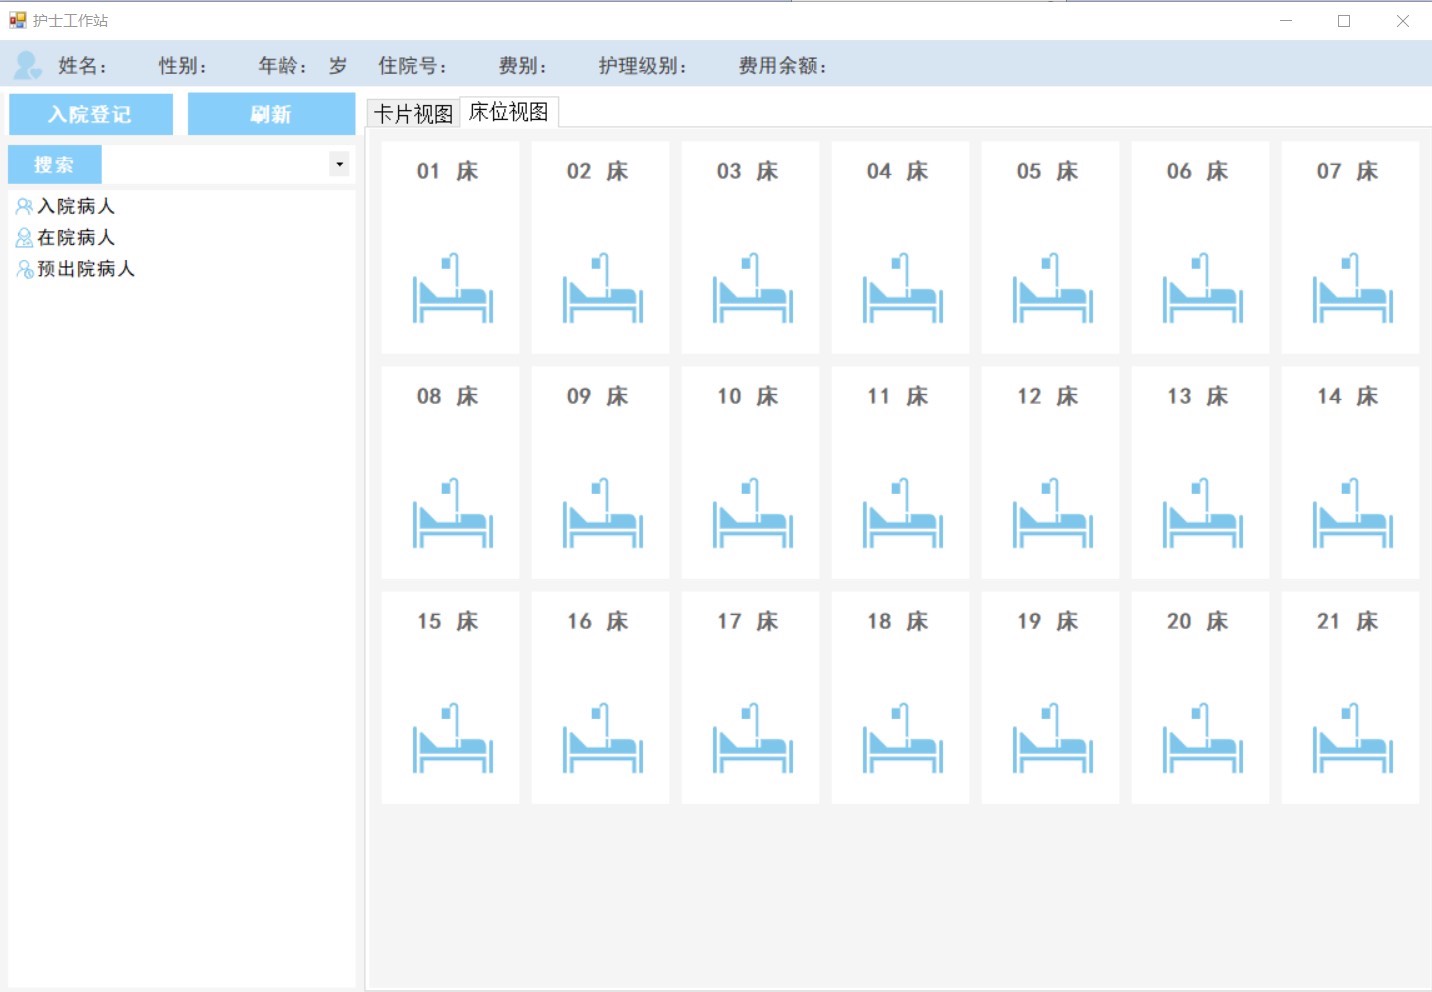Switch to the 卡片视图 tab
The height and width of the screenshot is (992, 1432).
tap(413, 114)
